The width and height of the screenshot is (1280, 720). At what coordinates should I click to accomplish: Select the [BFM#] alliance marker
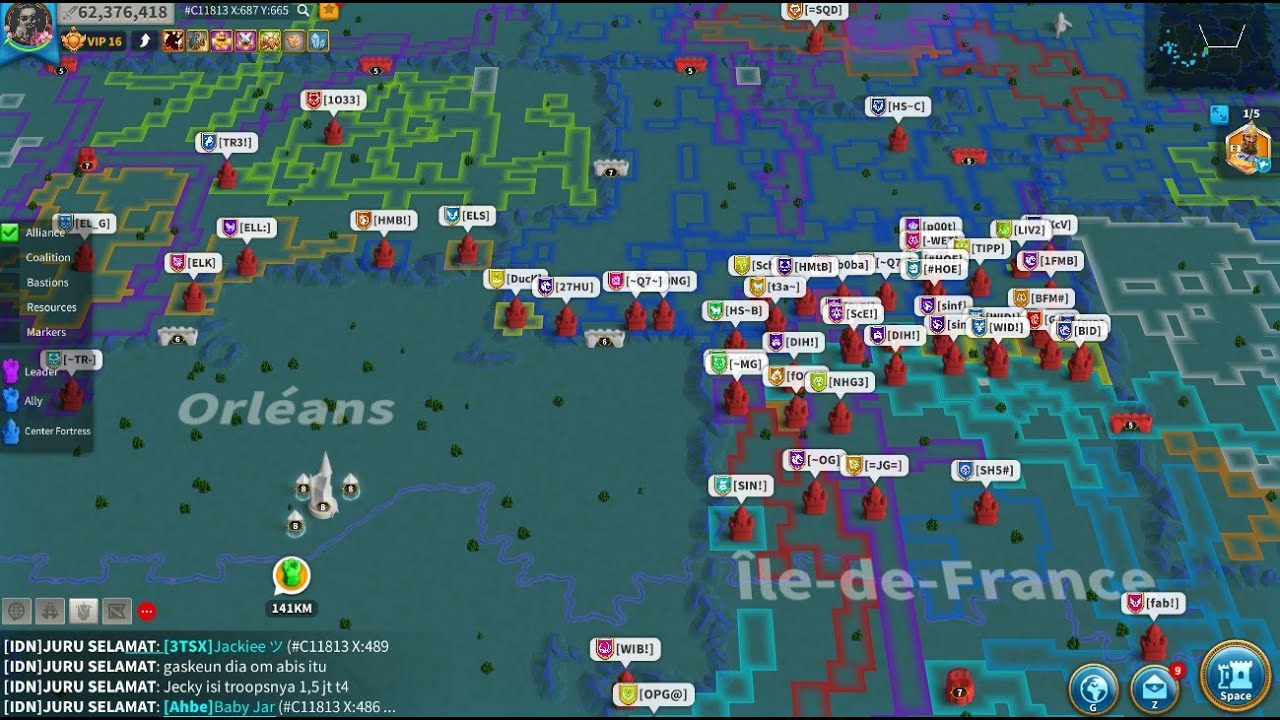tap(1042, 298)
